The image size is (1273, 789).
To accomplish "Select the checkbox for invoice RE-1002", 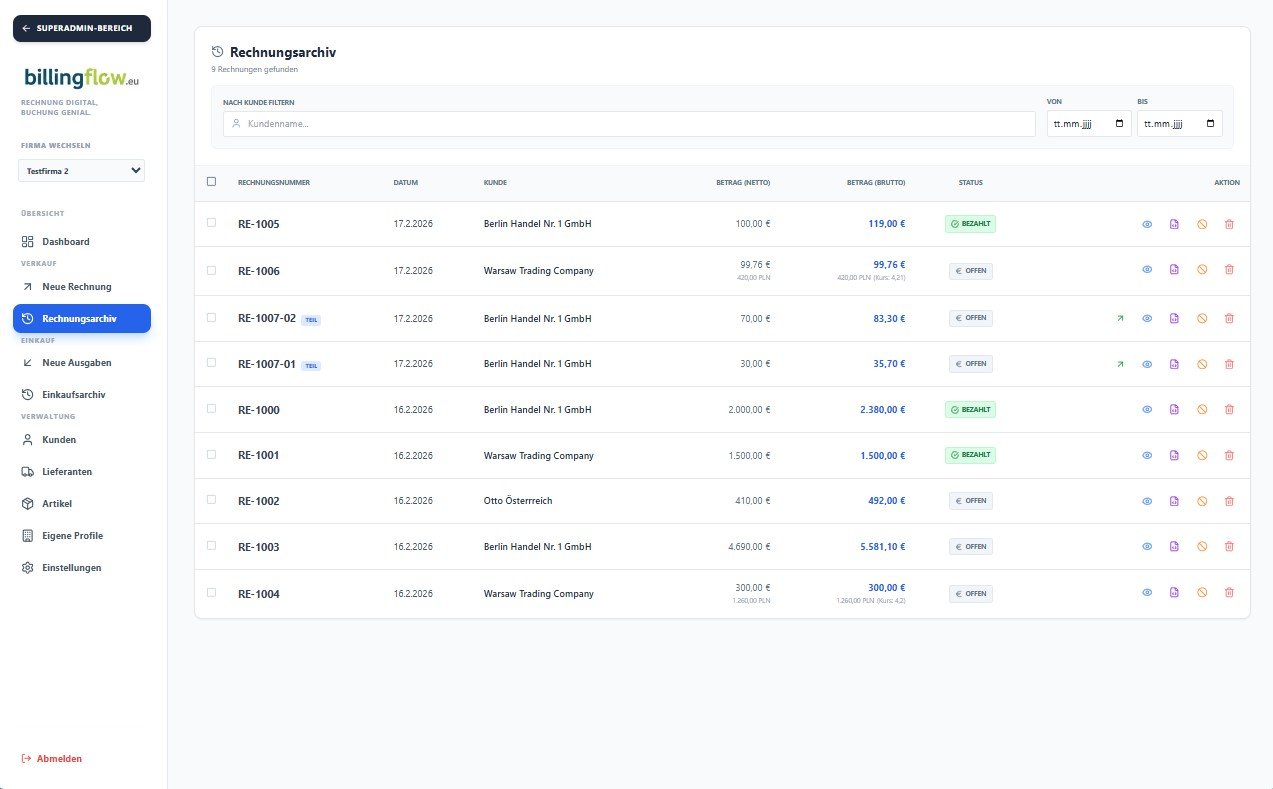I will pos(211,500).
